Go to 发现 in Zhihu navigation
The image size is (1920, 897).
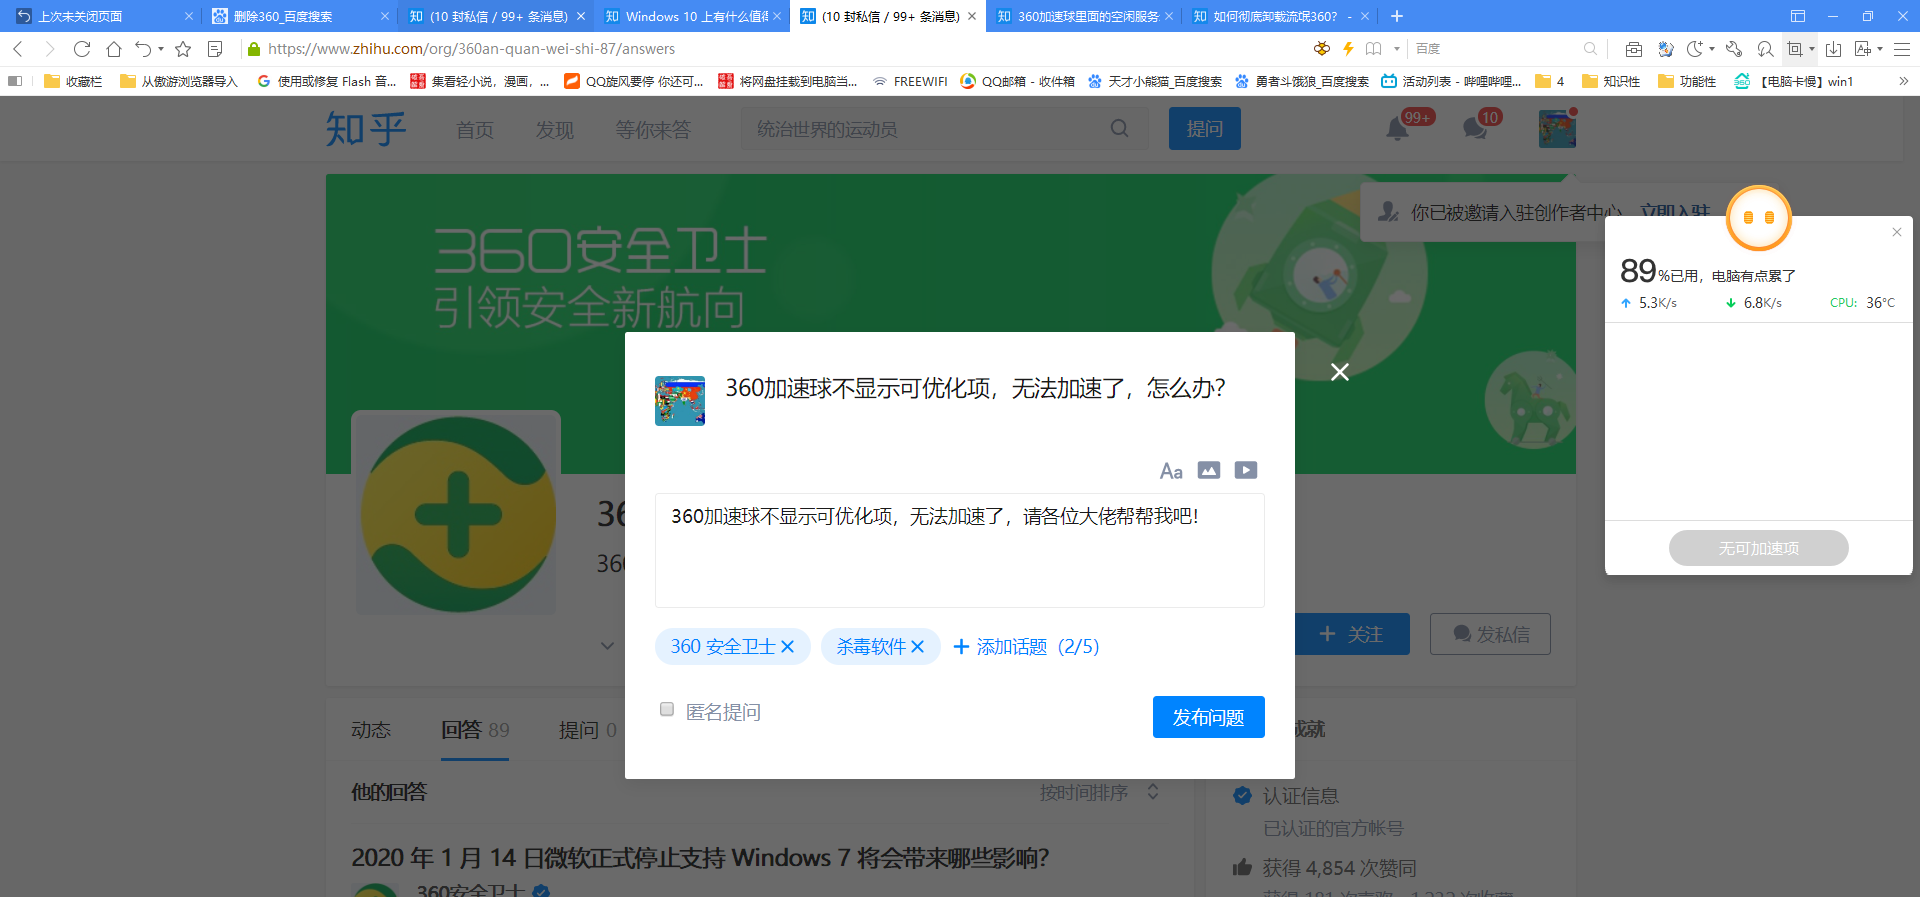[555, 130]
